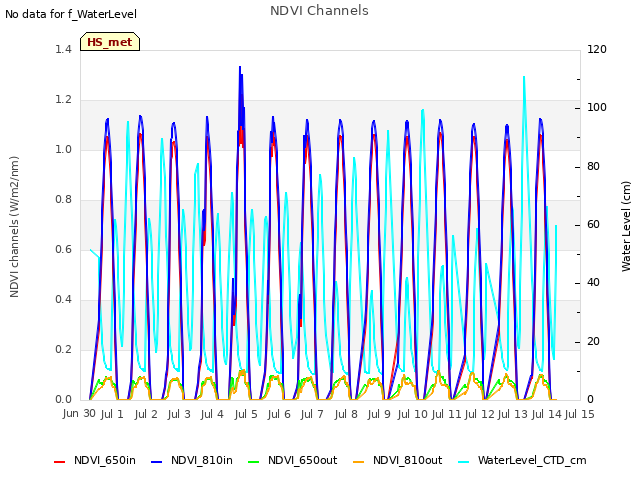Click the green NDVI_650out legend swatch

tap(253, 462)
